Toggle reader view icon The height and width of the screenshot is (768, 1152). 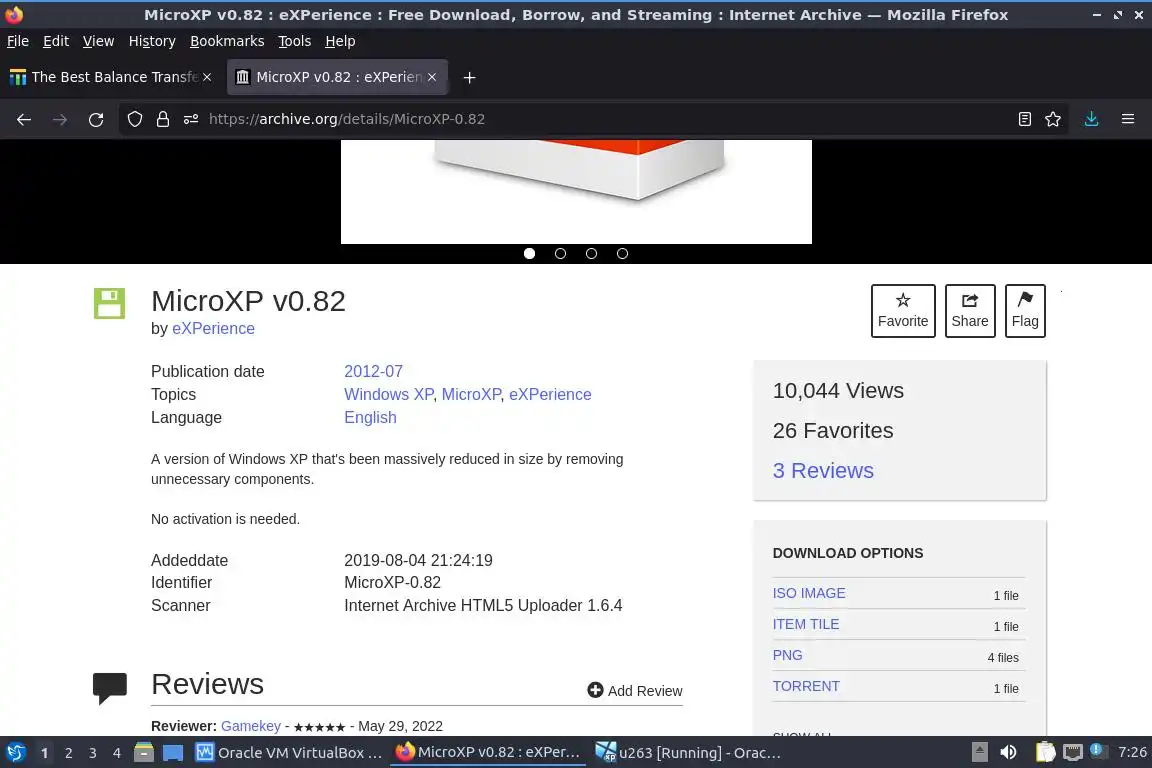point(1024,119)
